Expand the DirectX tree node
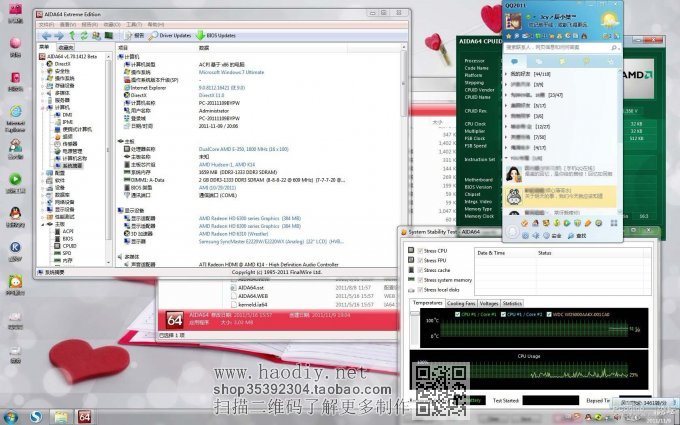The image size is (680, 425). tap(43, 62)
